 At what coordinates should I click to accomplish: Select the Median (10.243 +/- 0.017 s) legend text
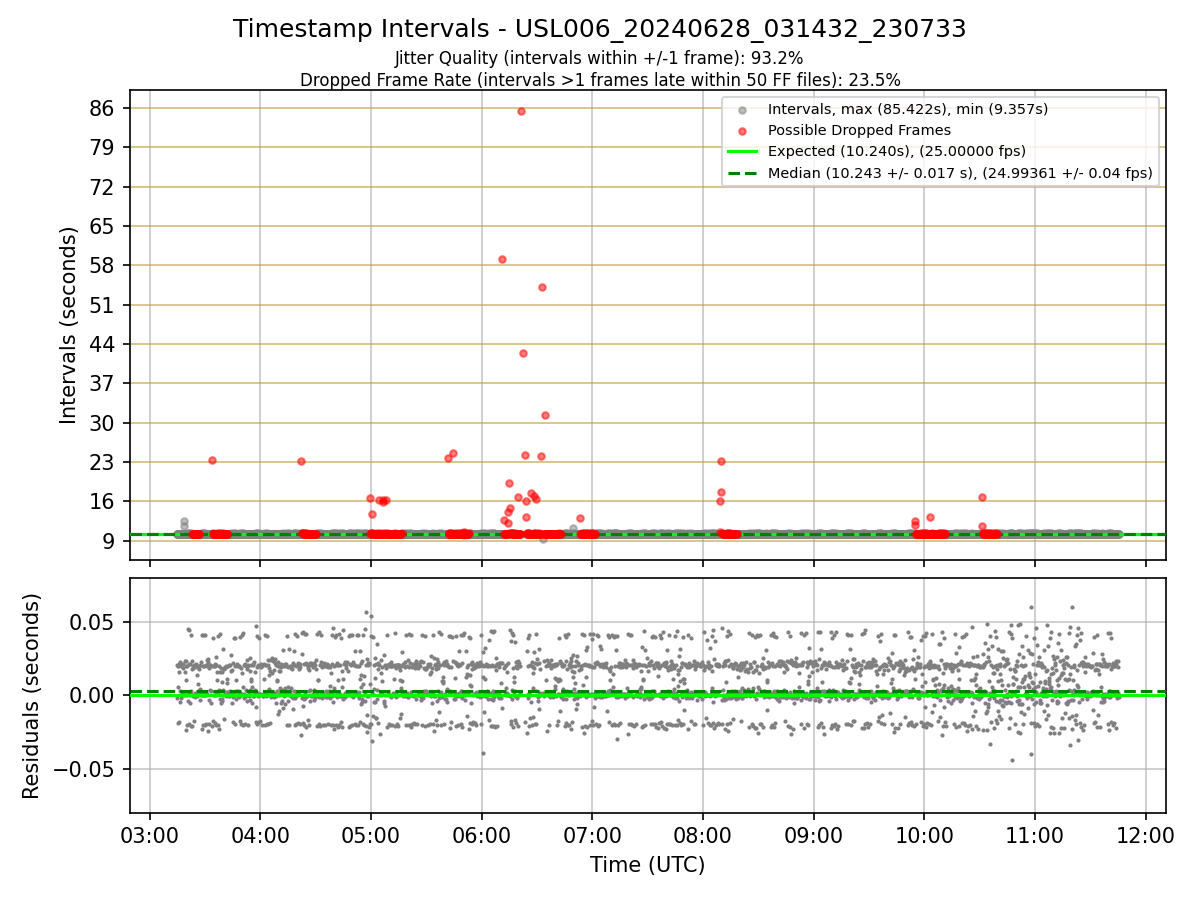click(960, 173)
